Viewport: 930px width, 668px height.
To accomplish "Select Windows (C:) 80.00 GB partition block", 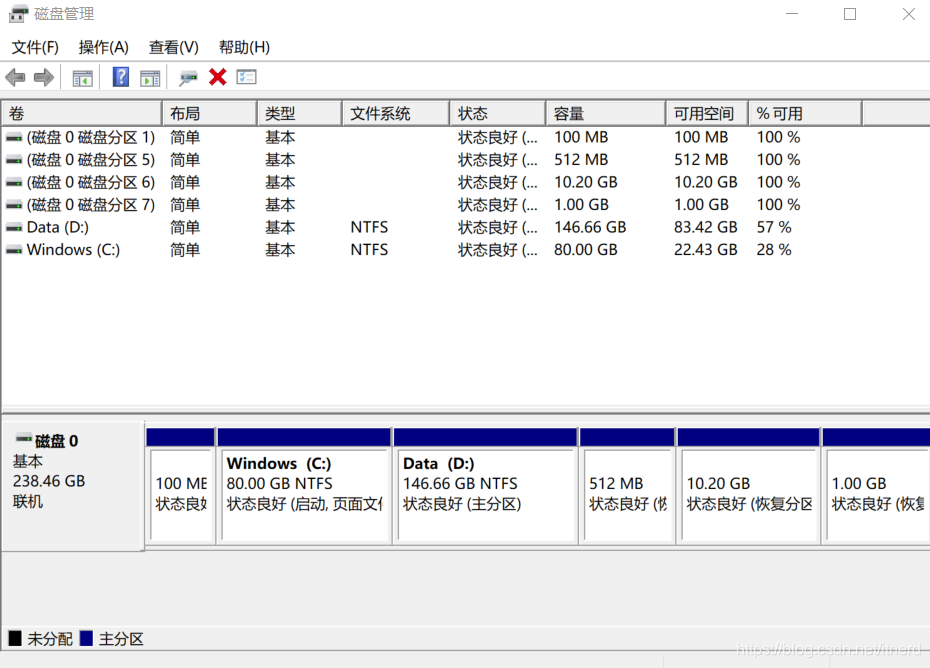I will [x=304, y=486].
